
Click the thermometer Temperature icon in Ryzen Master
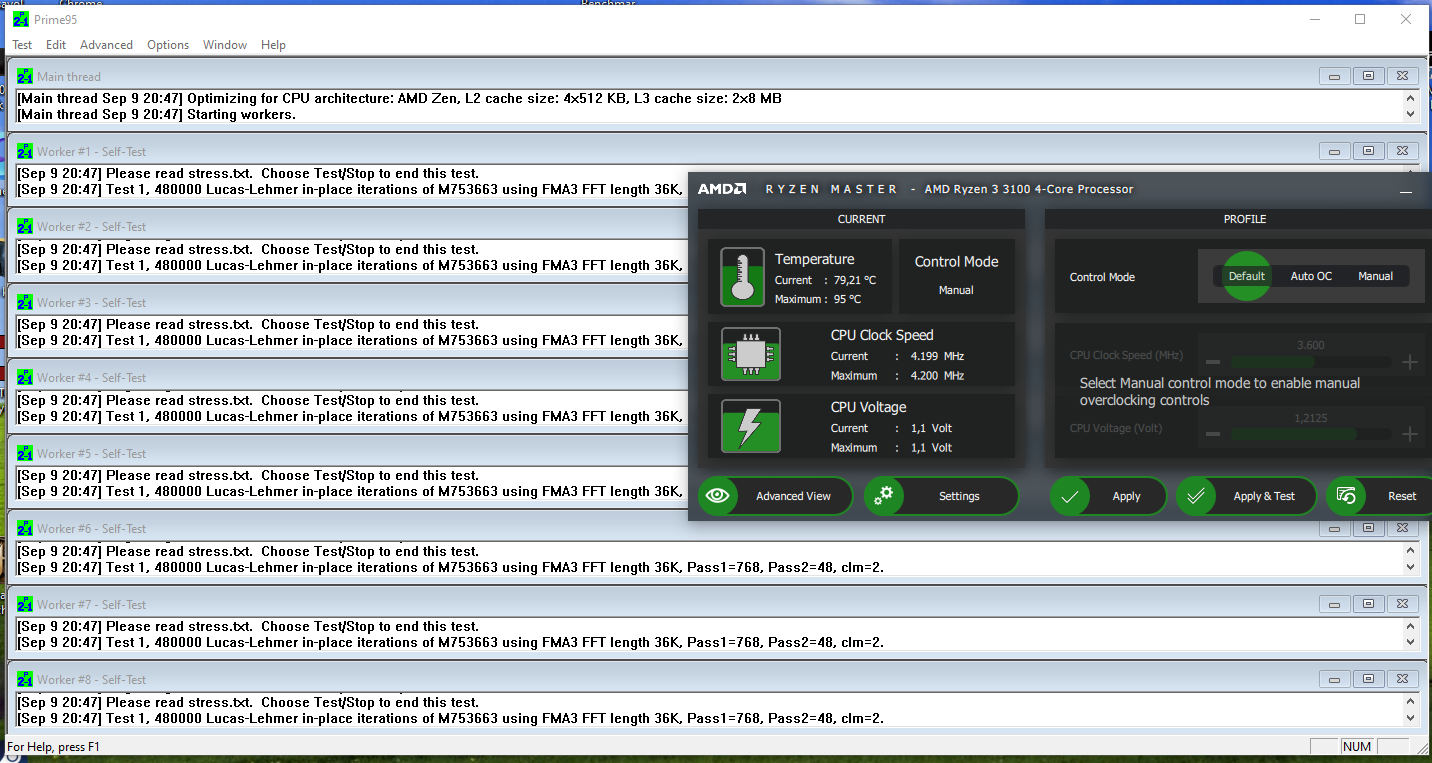click(x=742, y=277)
